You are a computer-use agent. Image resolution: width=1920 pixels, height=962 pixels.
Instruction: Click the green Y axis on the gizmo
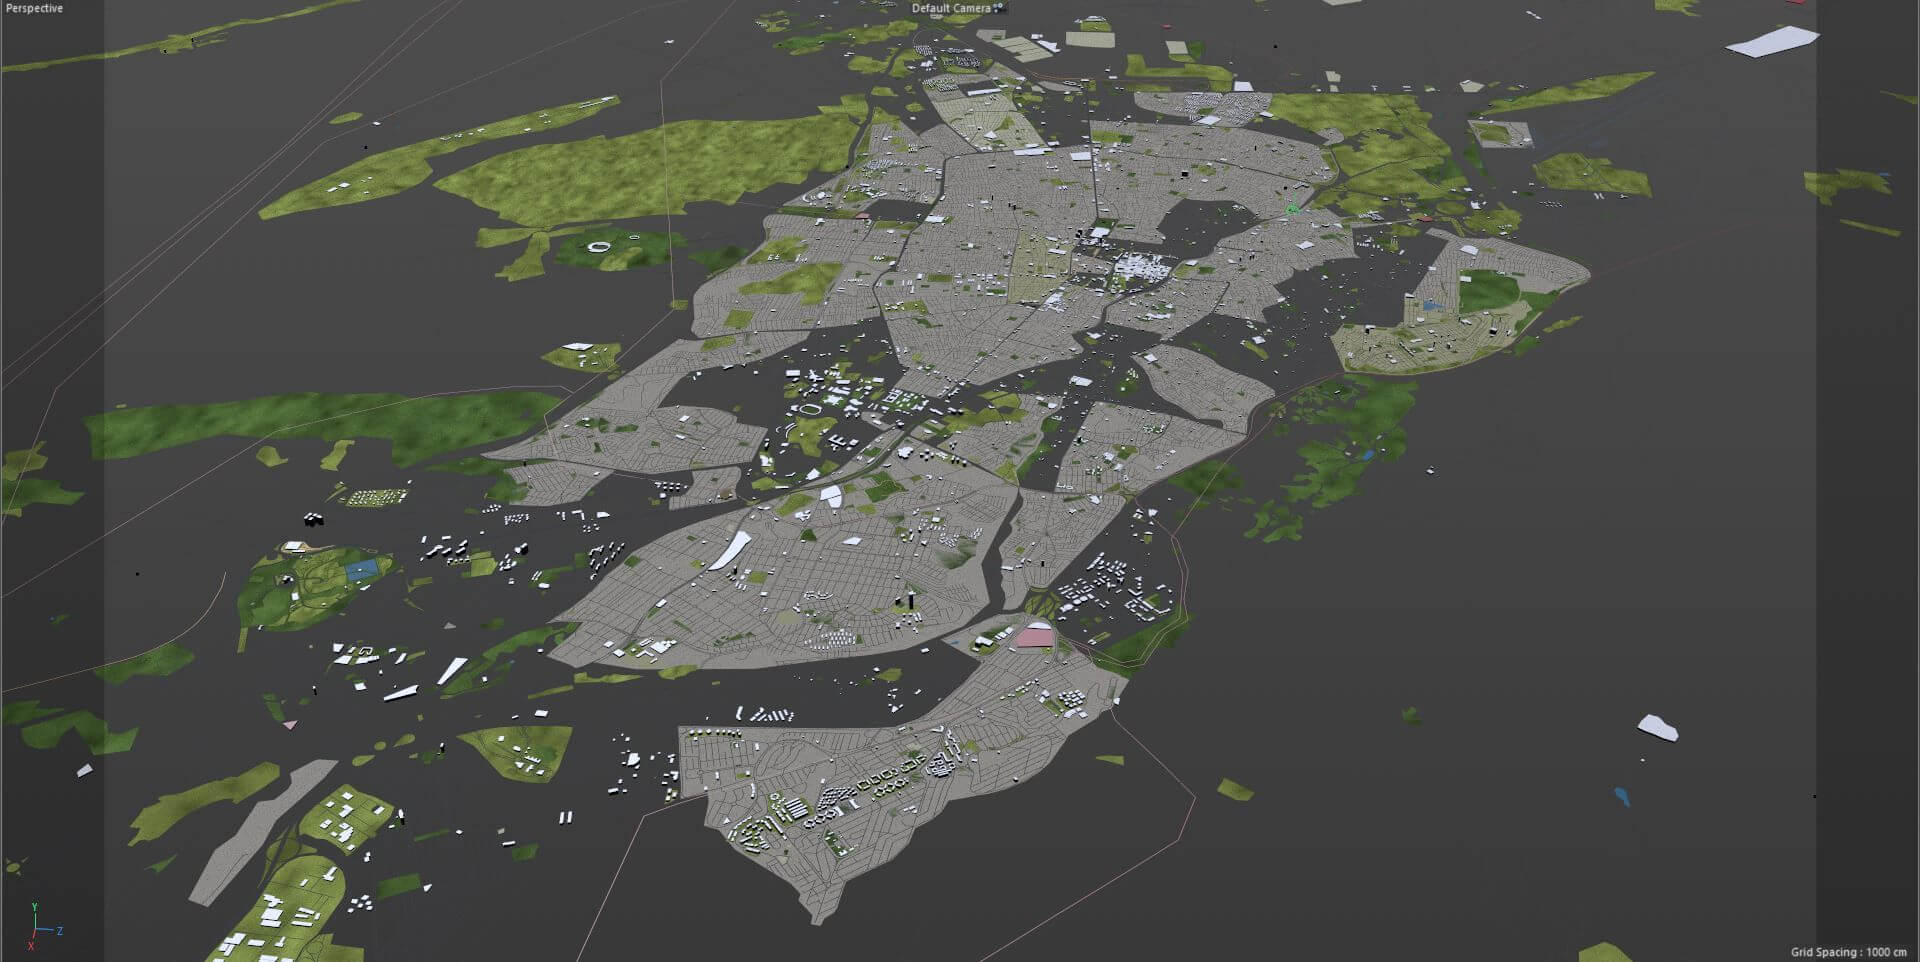(x=35, y=913)
